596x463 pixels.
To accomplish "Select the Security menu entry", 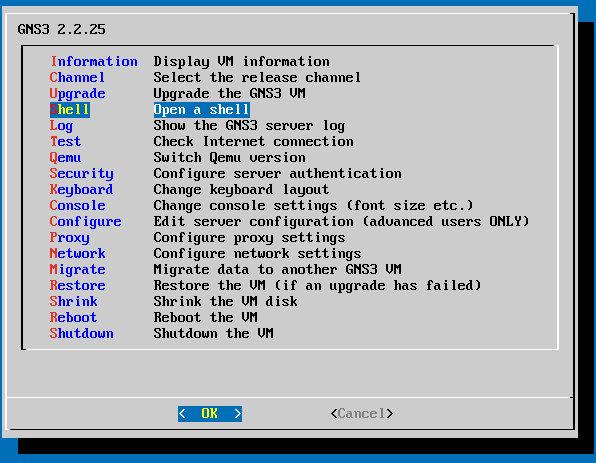I will 82,174.
